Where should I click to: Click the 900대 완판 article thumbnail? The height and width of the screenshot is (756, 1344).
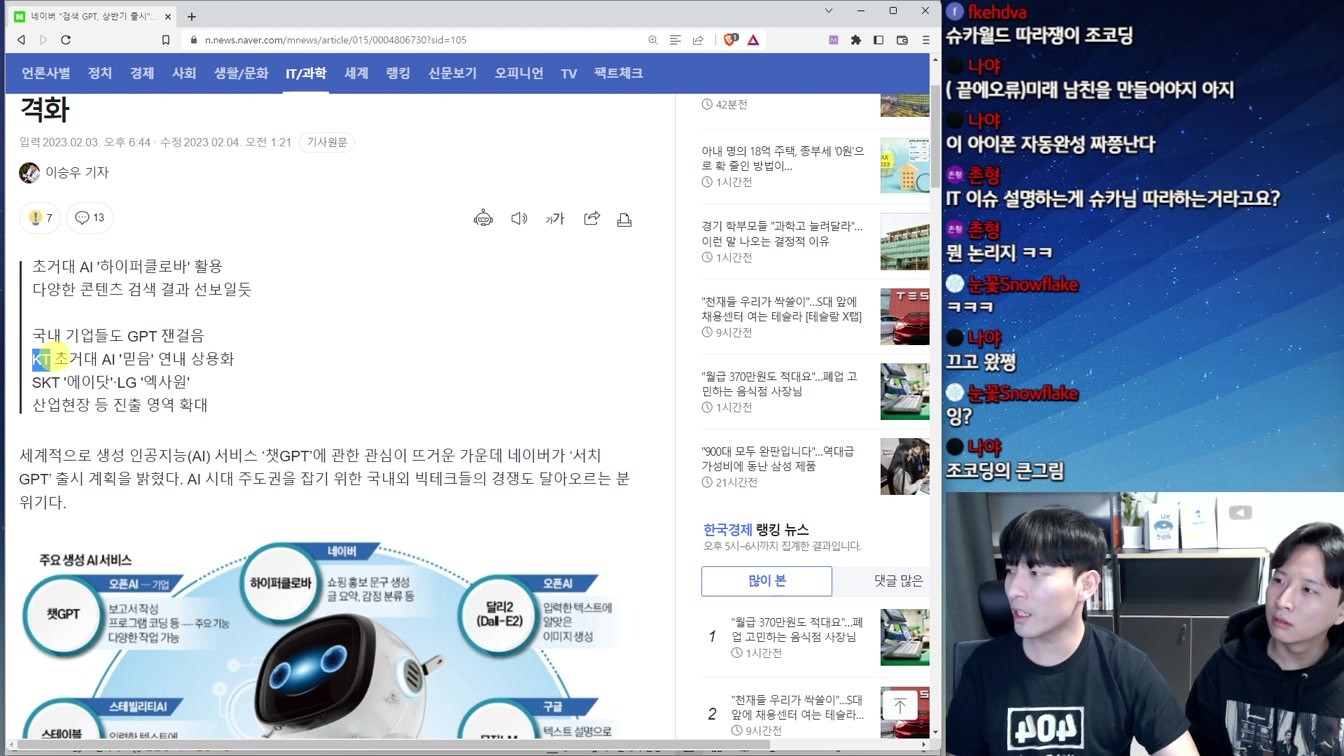click(905, 466)
